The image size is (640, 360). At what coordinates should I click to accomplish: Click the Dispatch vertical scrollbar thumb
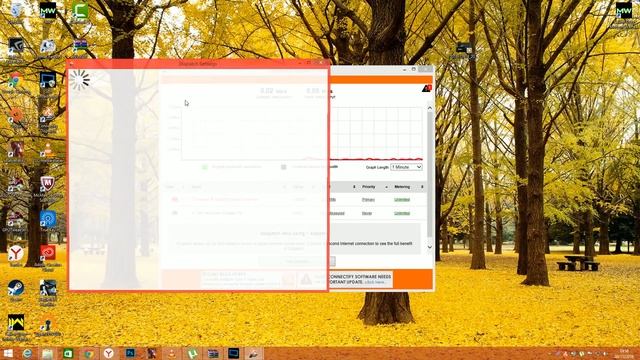(x=430, y=174)
